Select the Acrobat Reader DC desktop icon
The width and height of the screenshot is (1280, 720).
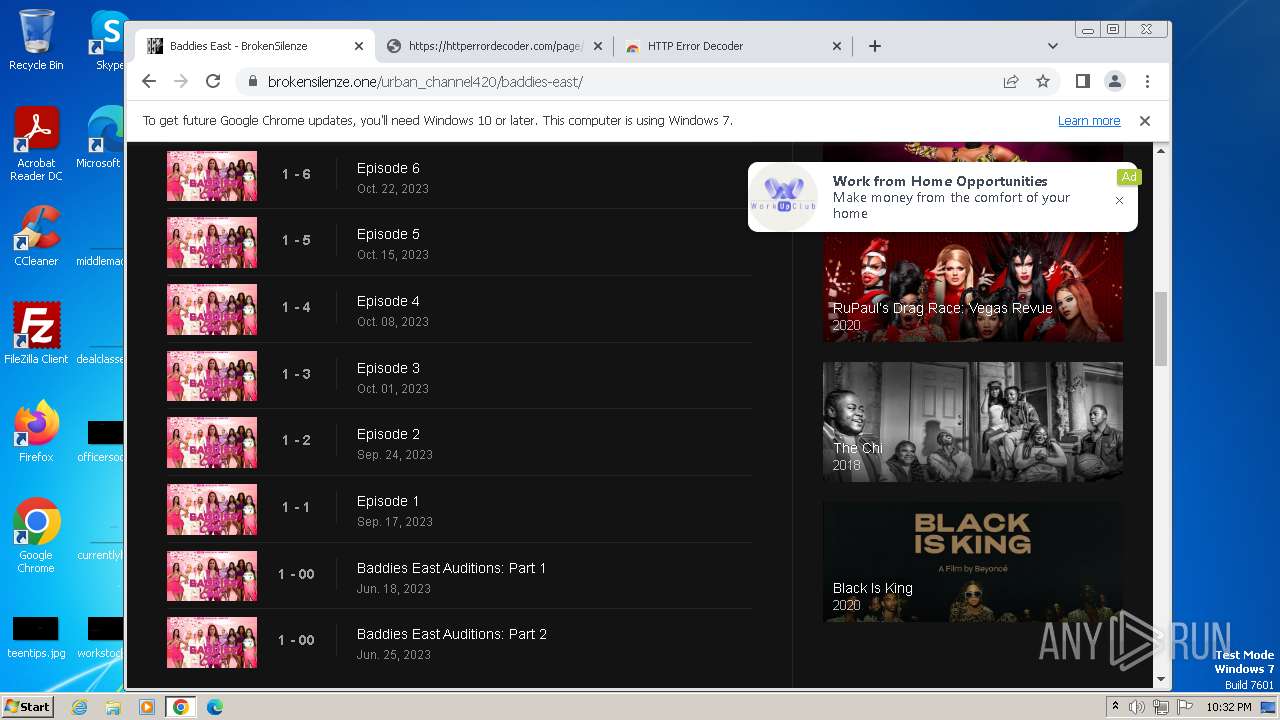tap(36, 144)
